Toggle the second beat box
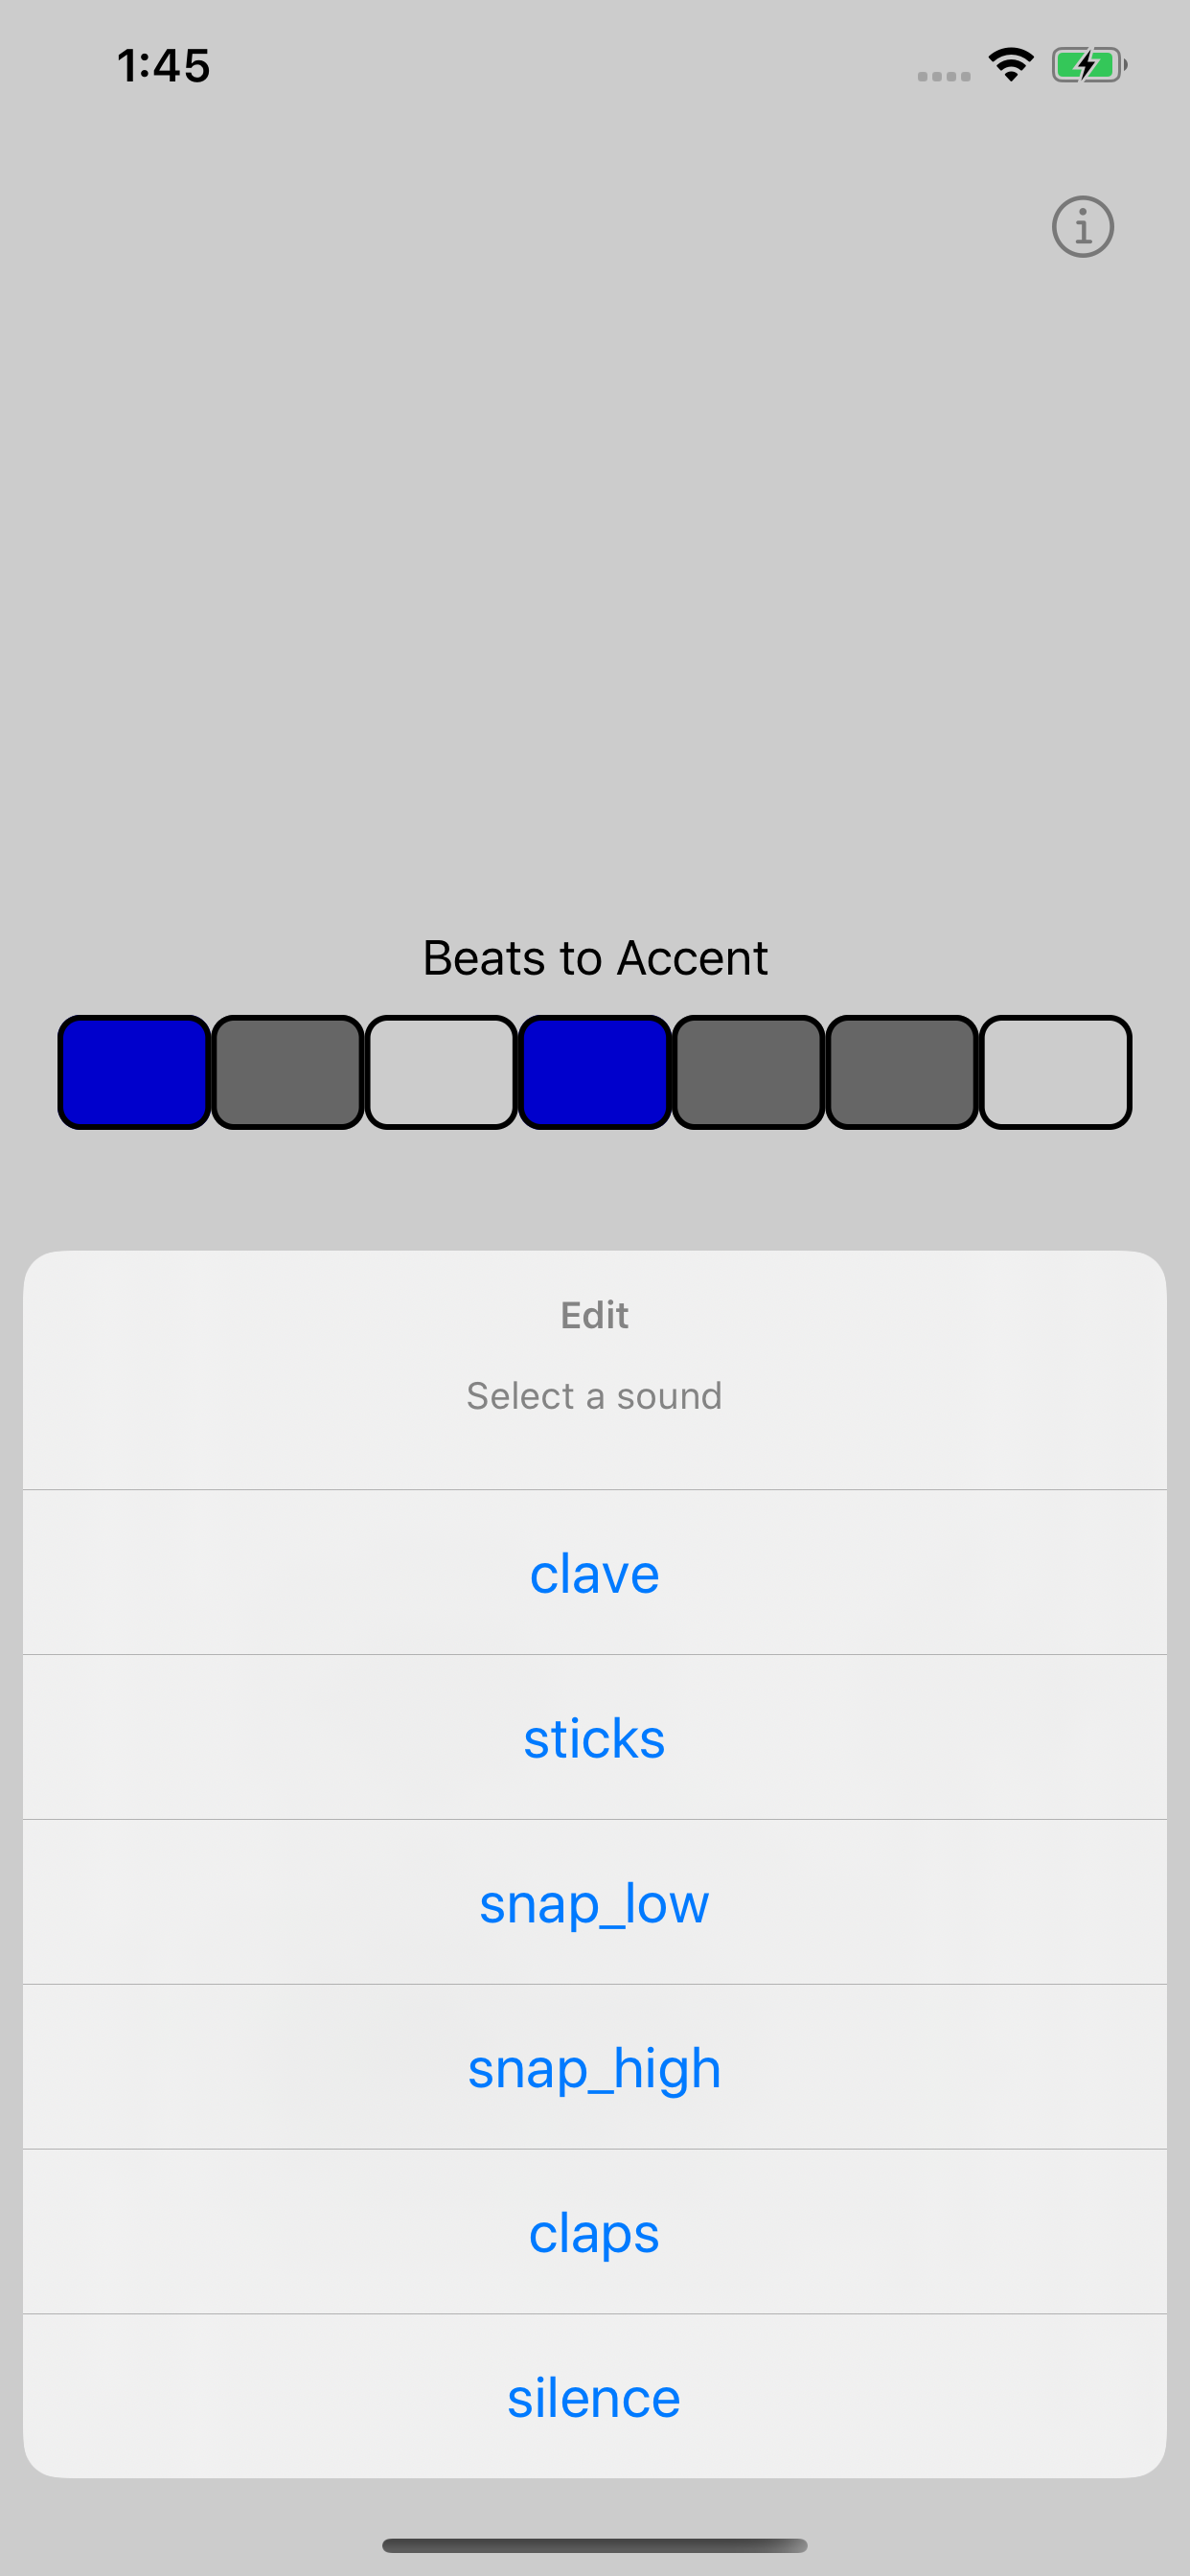 pyautogui.click(x=288, y=1072)
